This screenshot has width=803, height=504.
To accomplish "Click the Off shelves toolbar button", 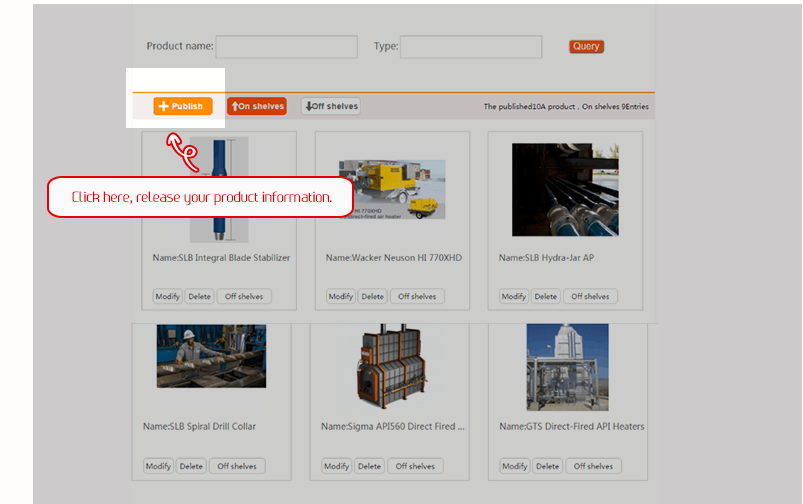I will click(331, 106).
